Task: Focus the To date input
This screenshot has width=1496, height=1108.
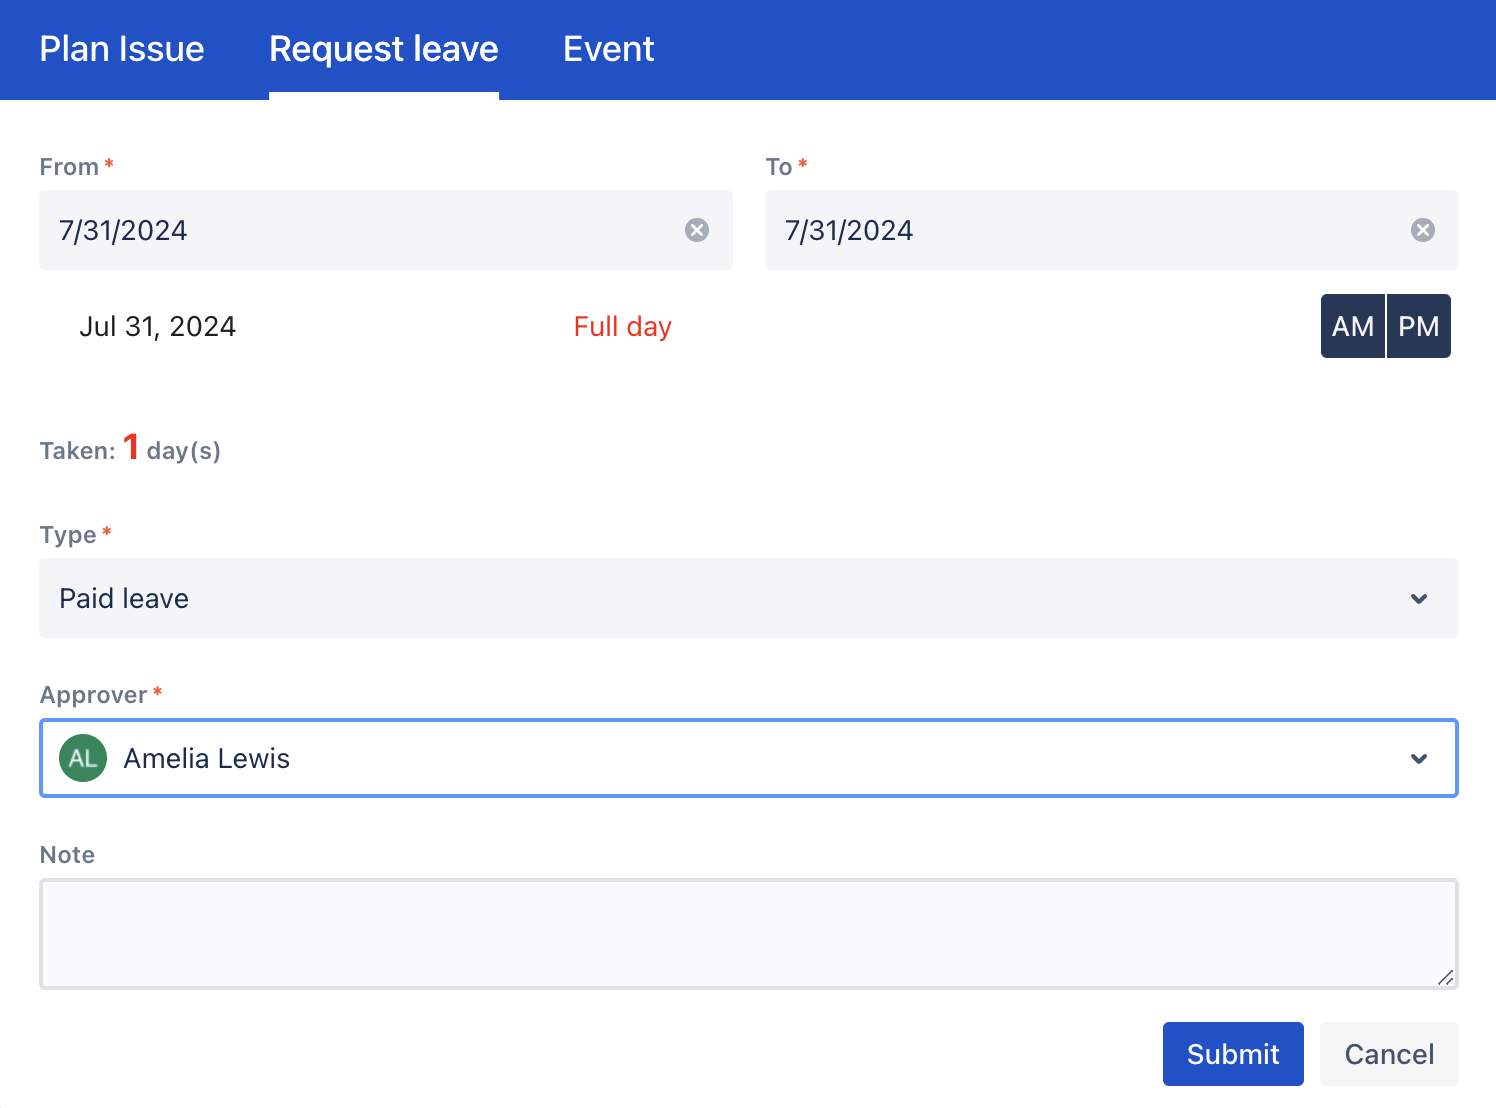Action: click(x=1080, y=230)
